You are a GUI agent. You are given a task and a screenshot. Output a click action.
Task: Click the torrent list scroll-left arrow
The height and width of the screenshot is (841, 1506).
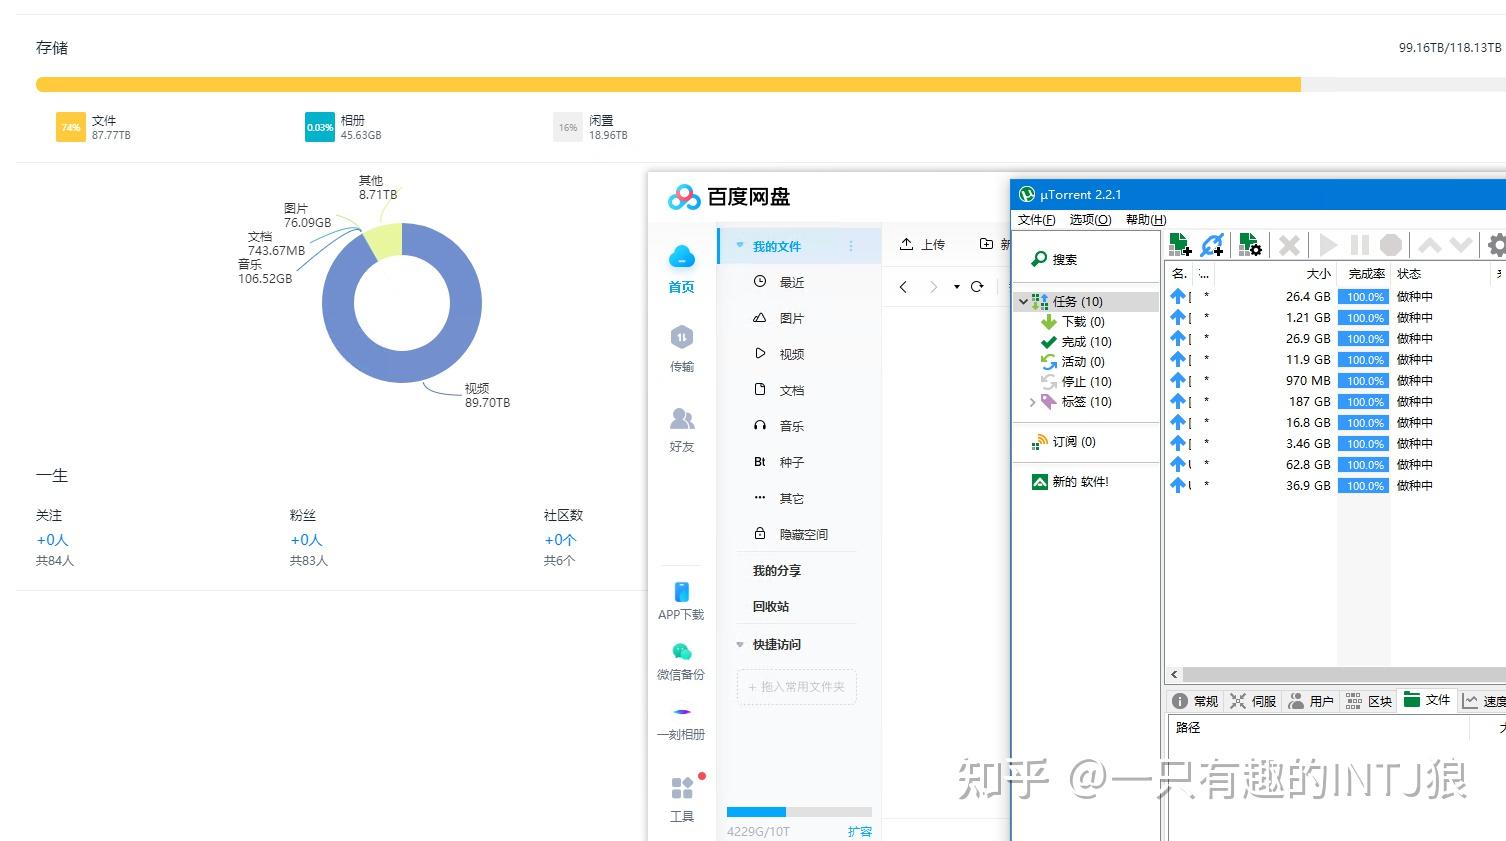(x=1175, y=674)
